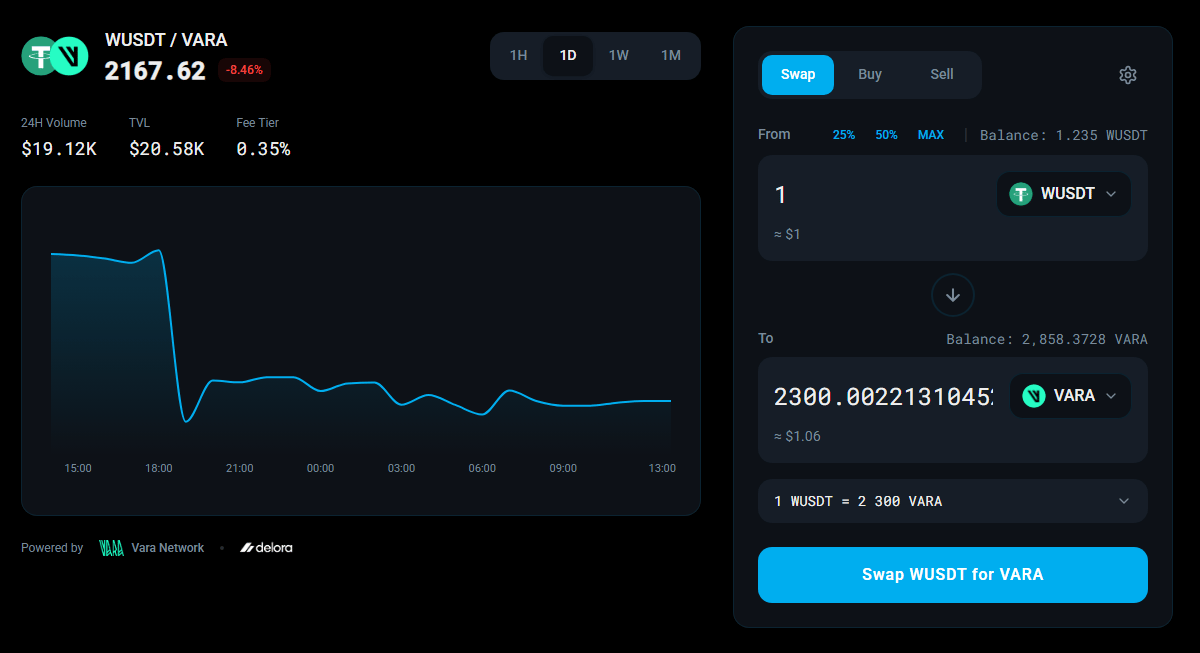Image resolution: width=1200 pixels, height=653 pixels.
Task: Open the WUSDT token dropdown
Action: [1064, 194]
